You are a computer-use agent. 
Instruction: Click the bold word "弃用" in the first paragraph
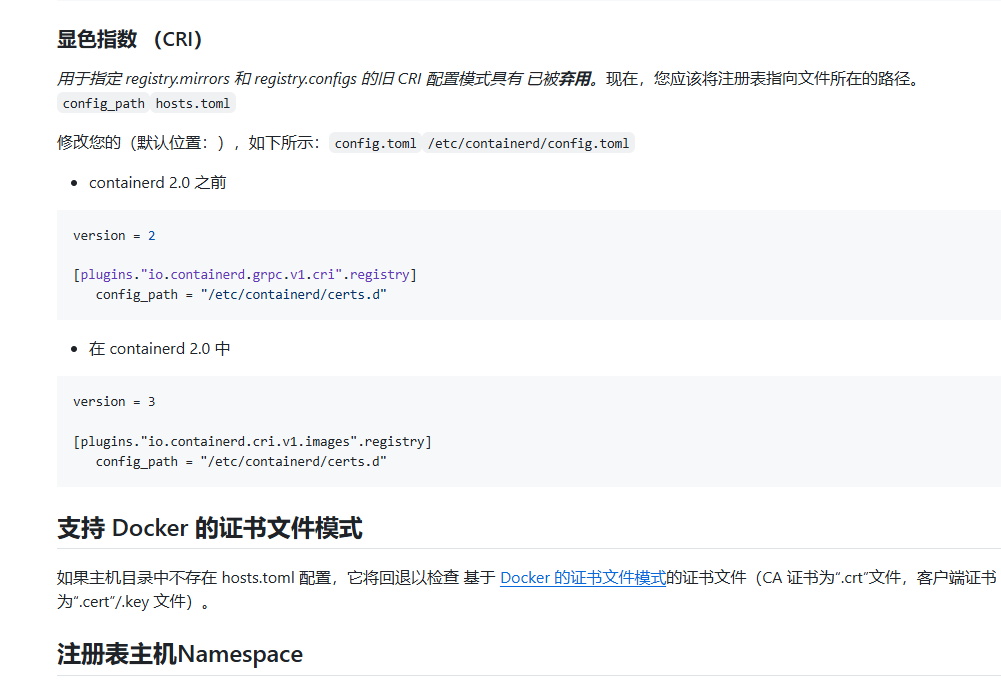pyautogui.click(x=574, y=78)
